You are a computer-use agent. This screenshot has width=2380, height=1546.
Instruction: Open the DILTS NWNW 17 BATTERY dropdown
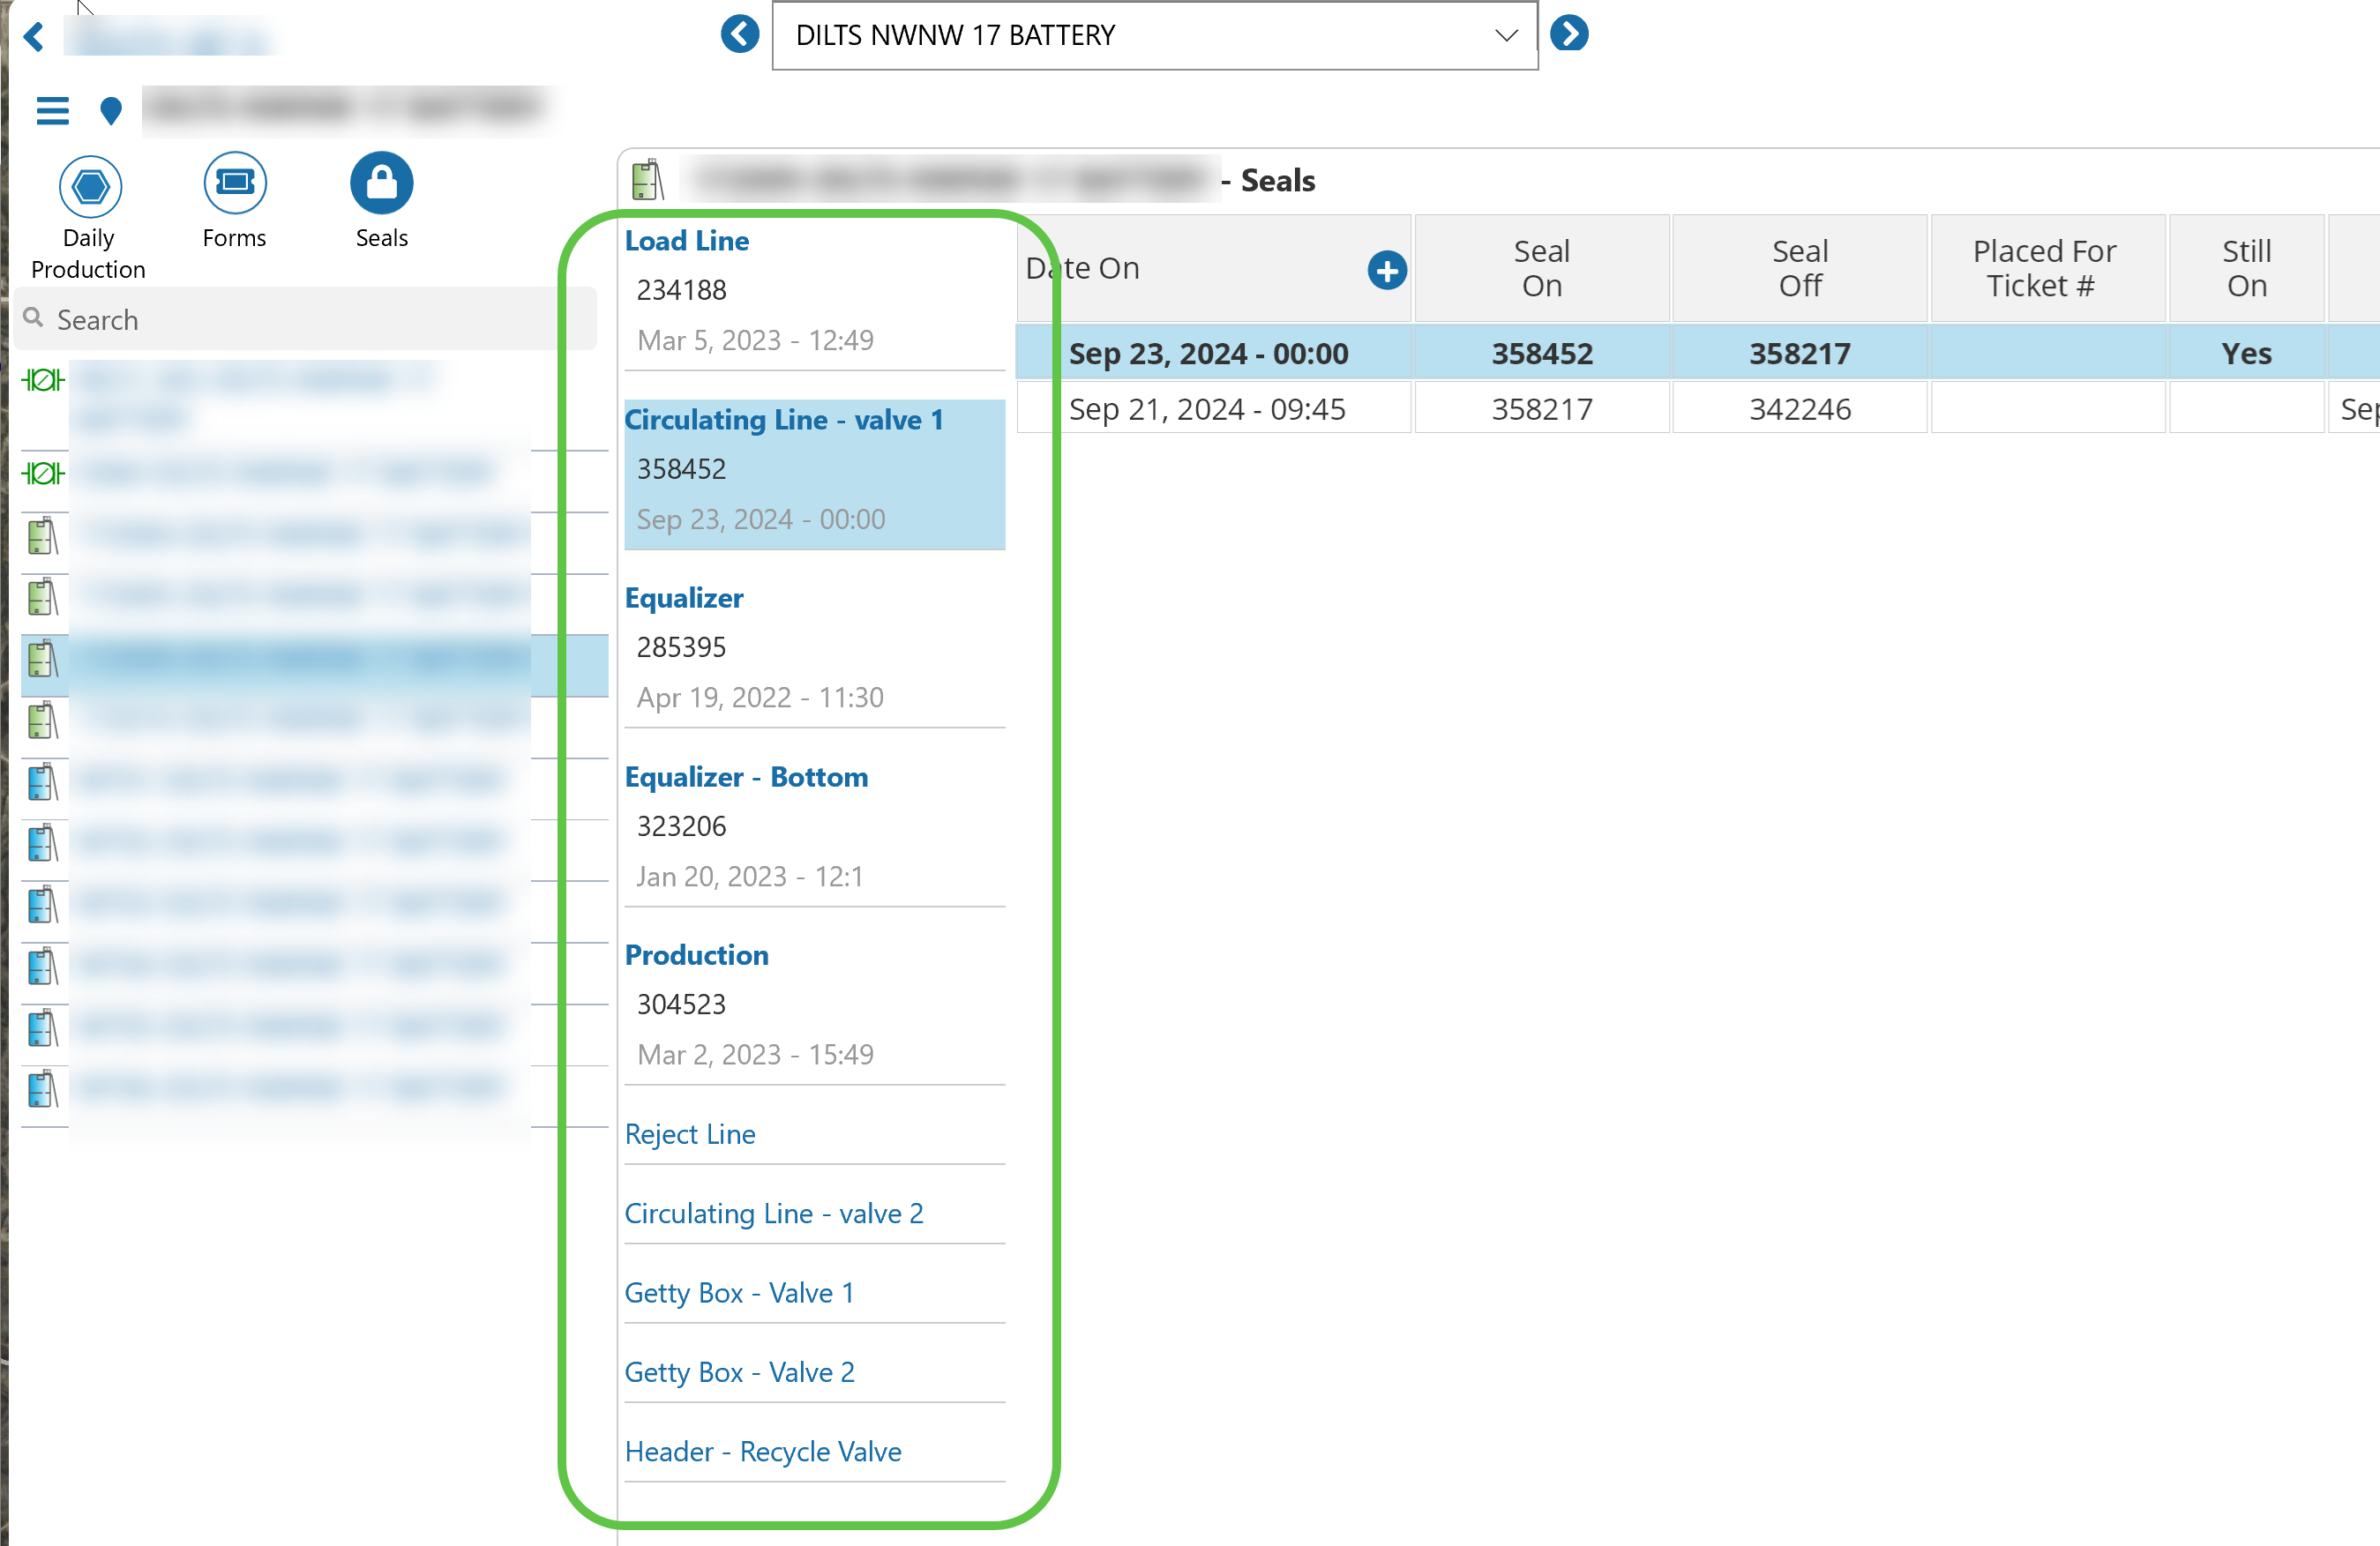pyautogui.click(x=1154, y=36)
